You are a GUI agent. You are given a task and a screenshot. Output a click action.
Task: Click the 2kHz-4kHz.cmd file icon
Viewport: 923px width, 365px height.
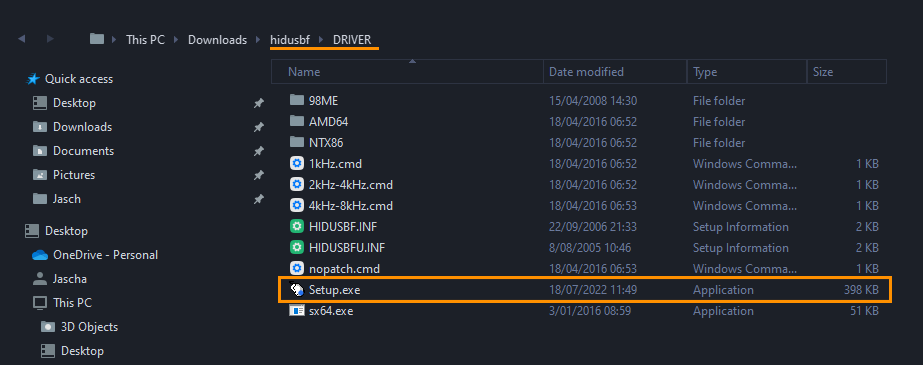coord(297,185)
